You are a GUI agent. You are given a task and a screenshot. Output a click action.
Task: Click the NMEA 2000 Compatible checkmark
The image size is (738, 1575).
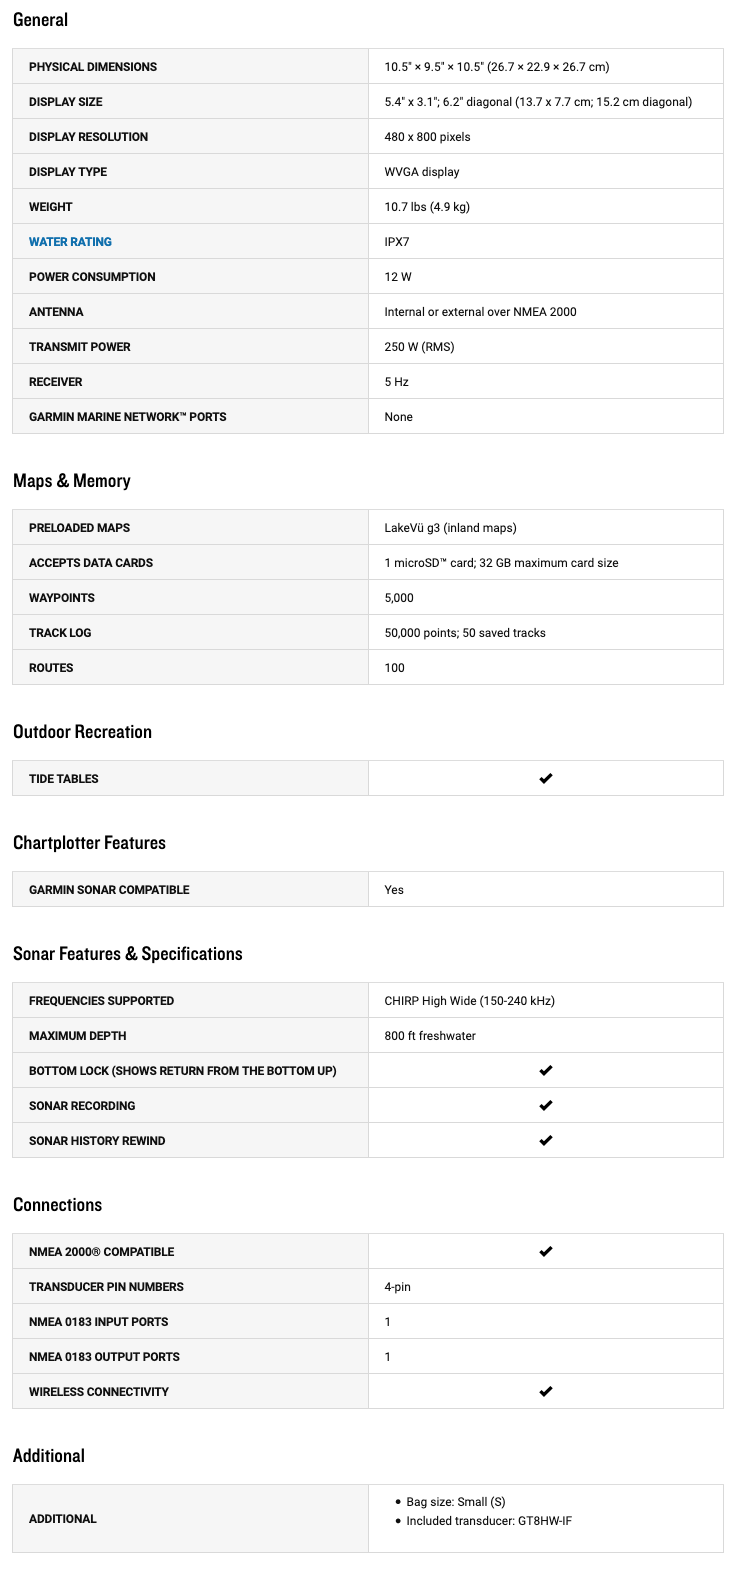pyautogui.click(x=546, y=1251)
